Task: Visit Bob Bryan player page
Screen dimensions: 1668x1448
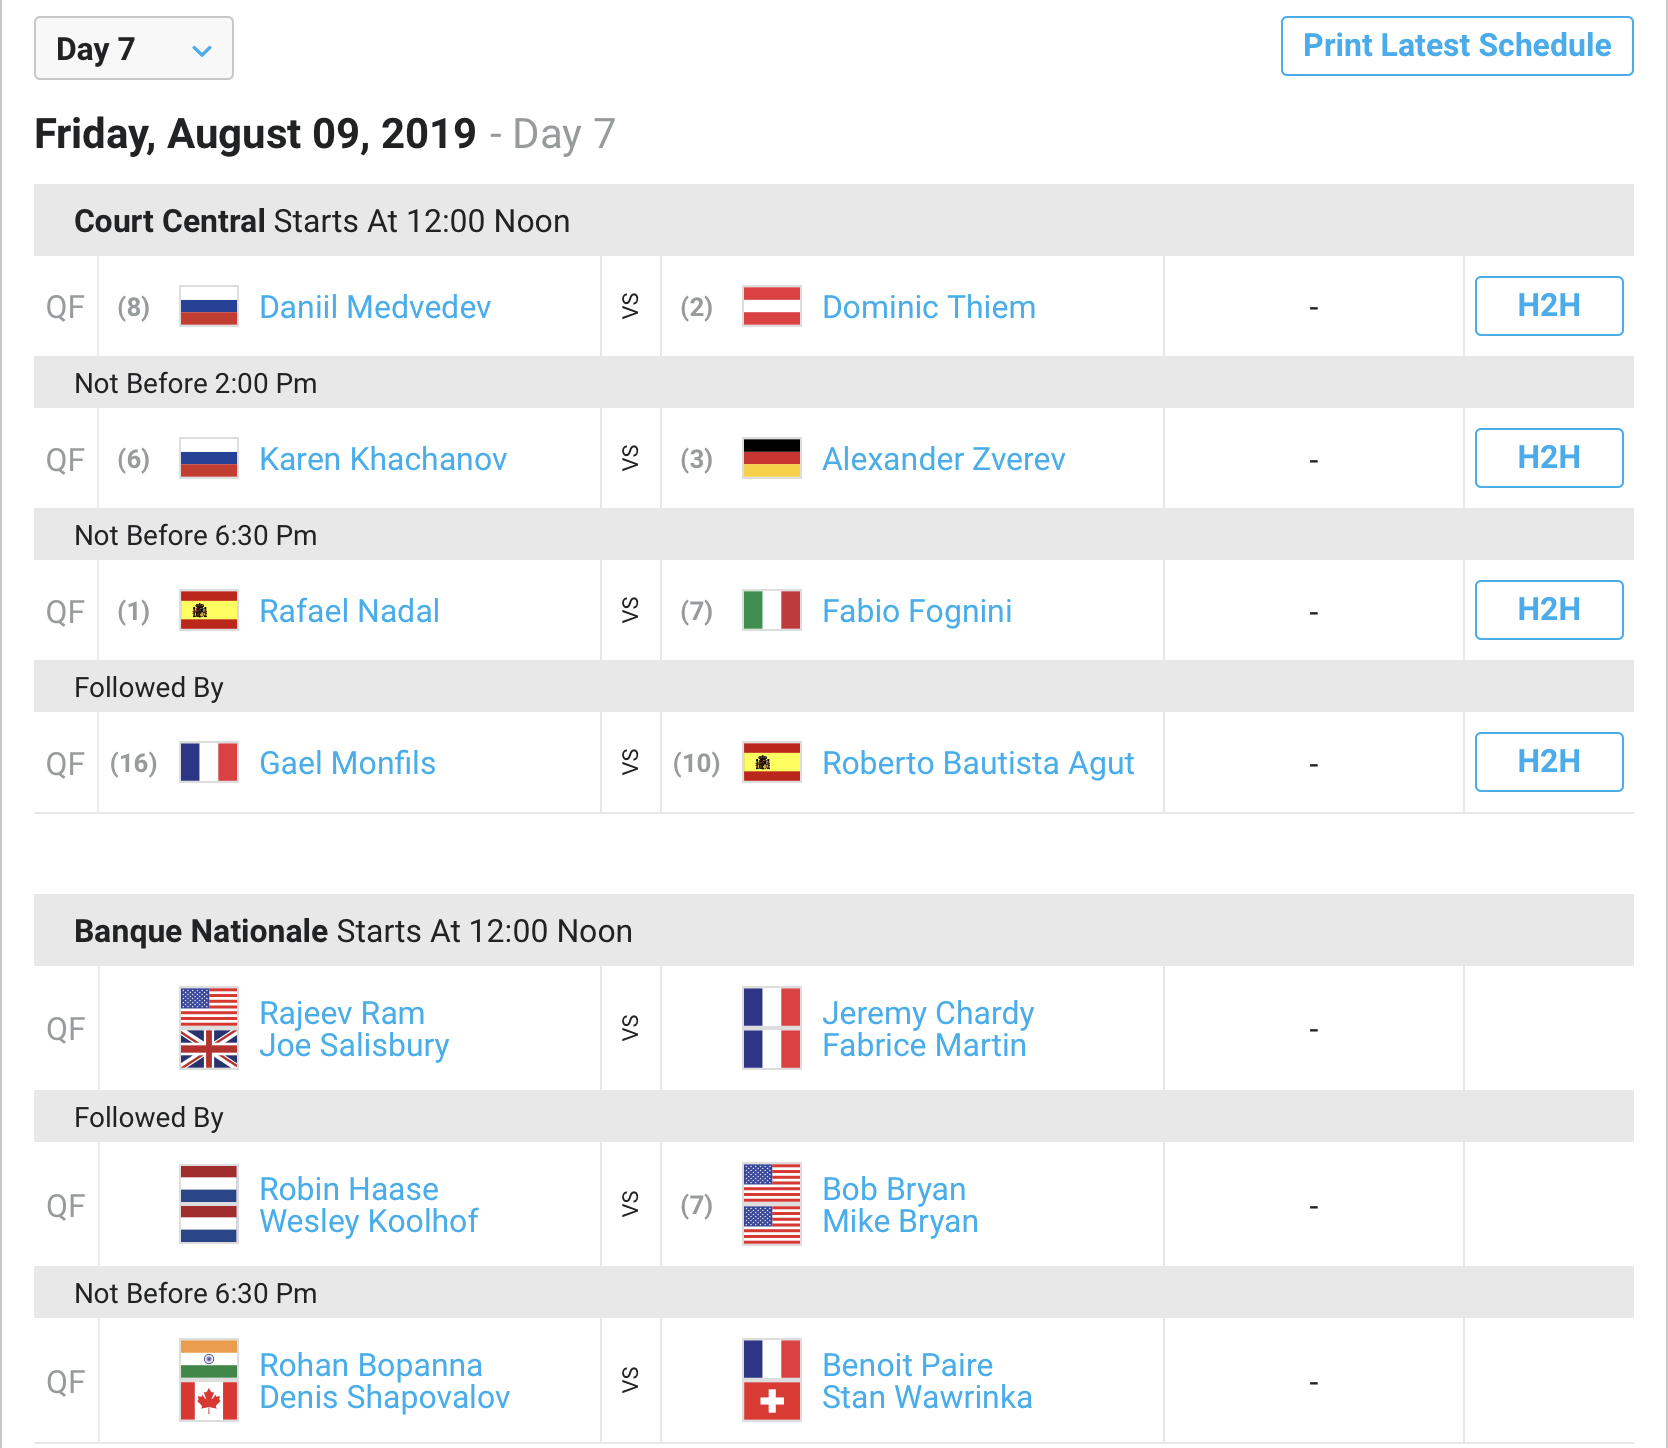Action: (x=894, y=1189)
